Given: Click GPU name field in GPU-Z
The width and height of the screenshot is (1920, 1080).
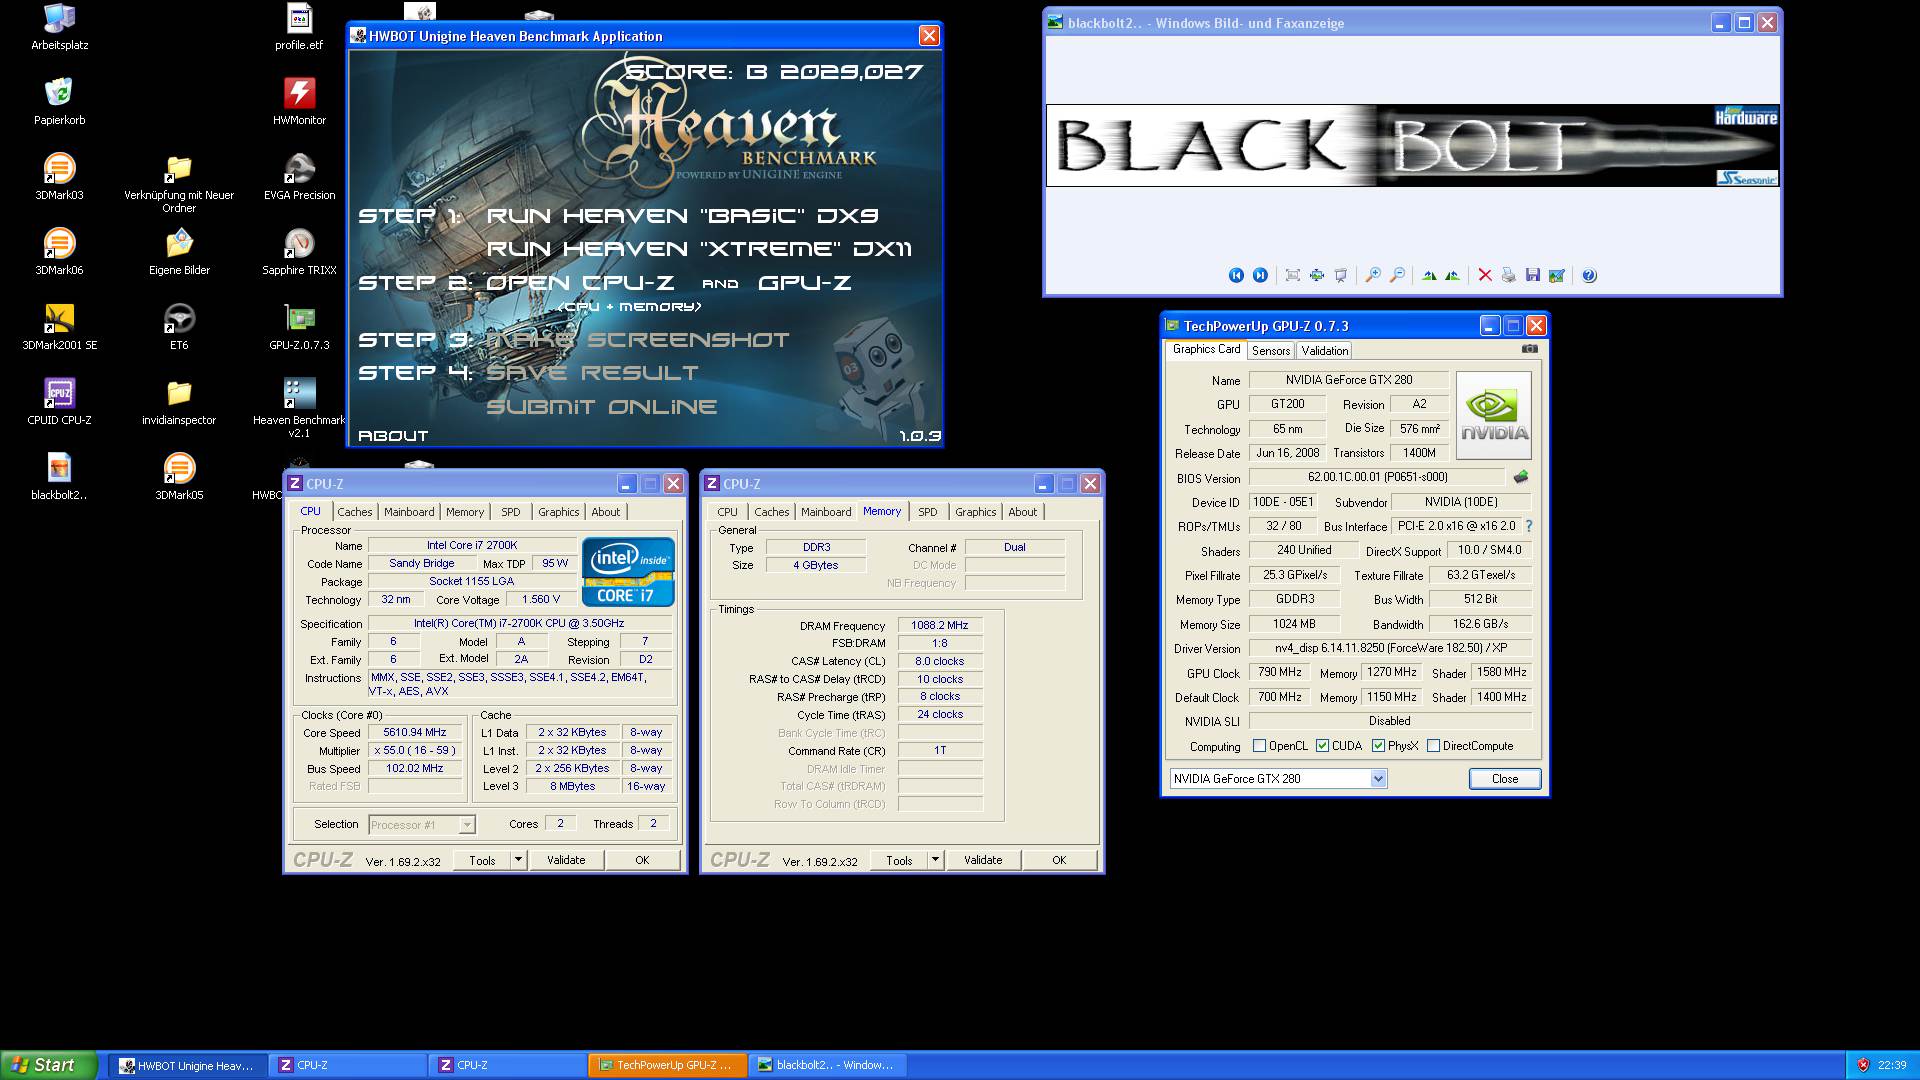Looking at the screenshot, I should pos(1348,380).
